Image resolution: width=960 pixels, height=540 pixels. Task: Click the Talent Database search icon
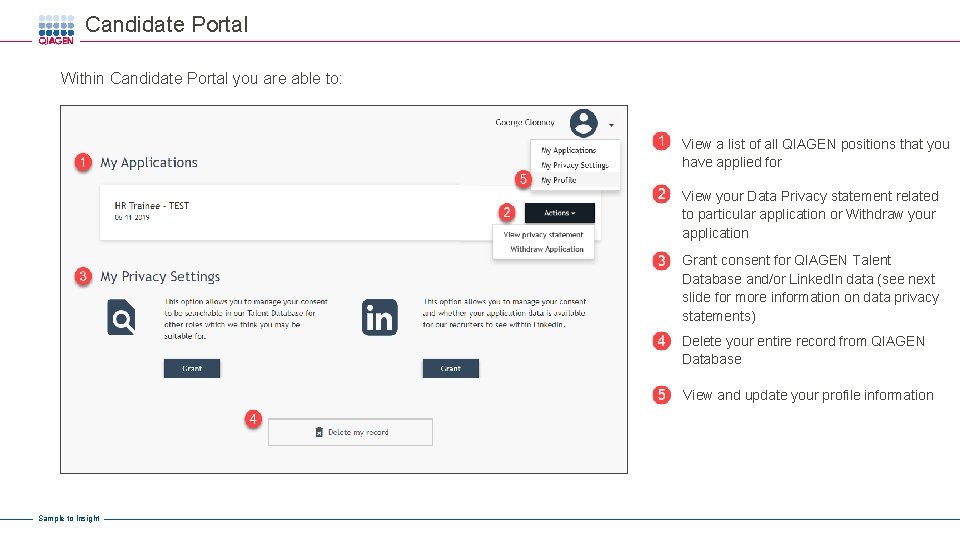[123, 319]
